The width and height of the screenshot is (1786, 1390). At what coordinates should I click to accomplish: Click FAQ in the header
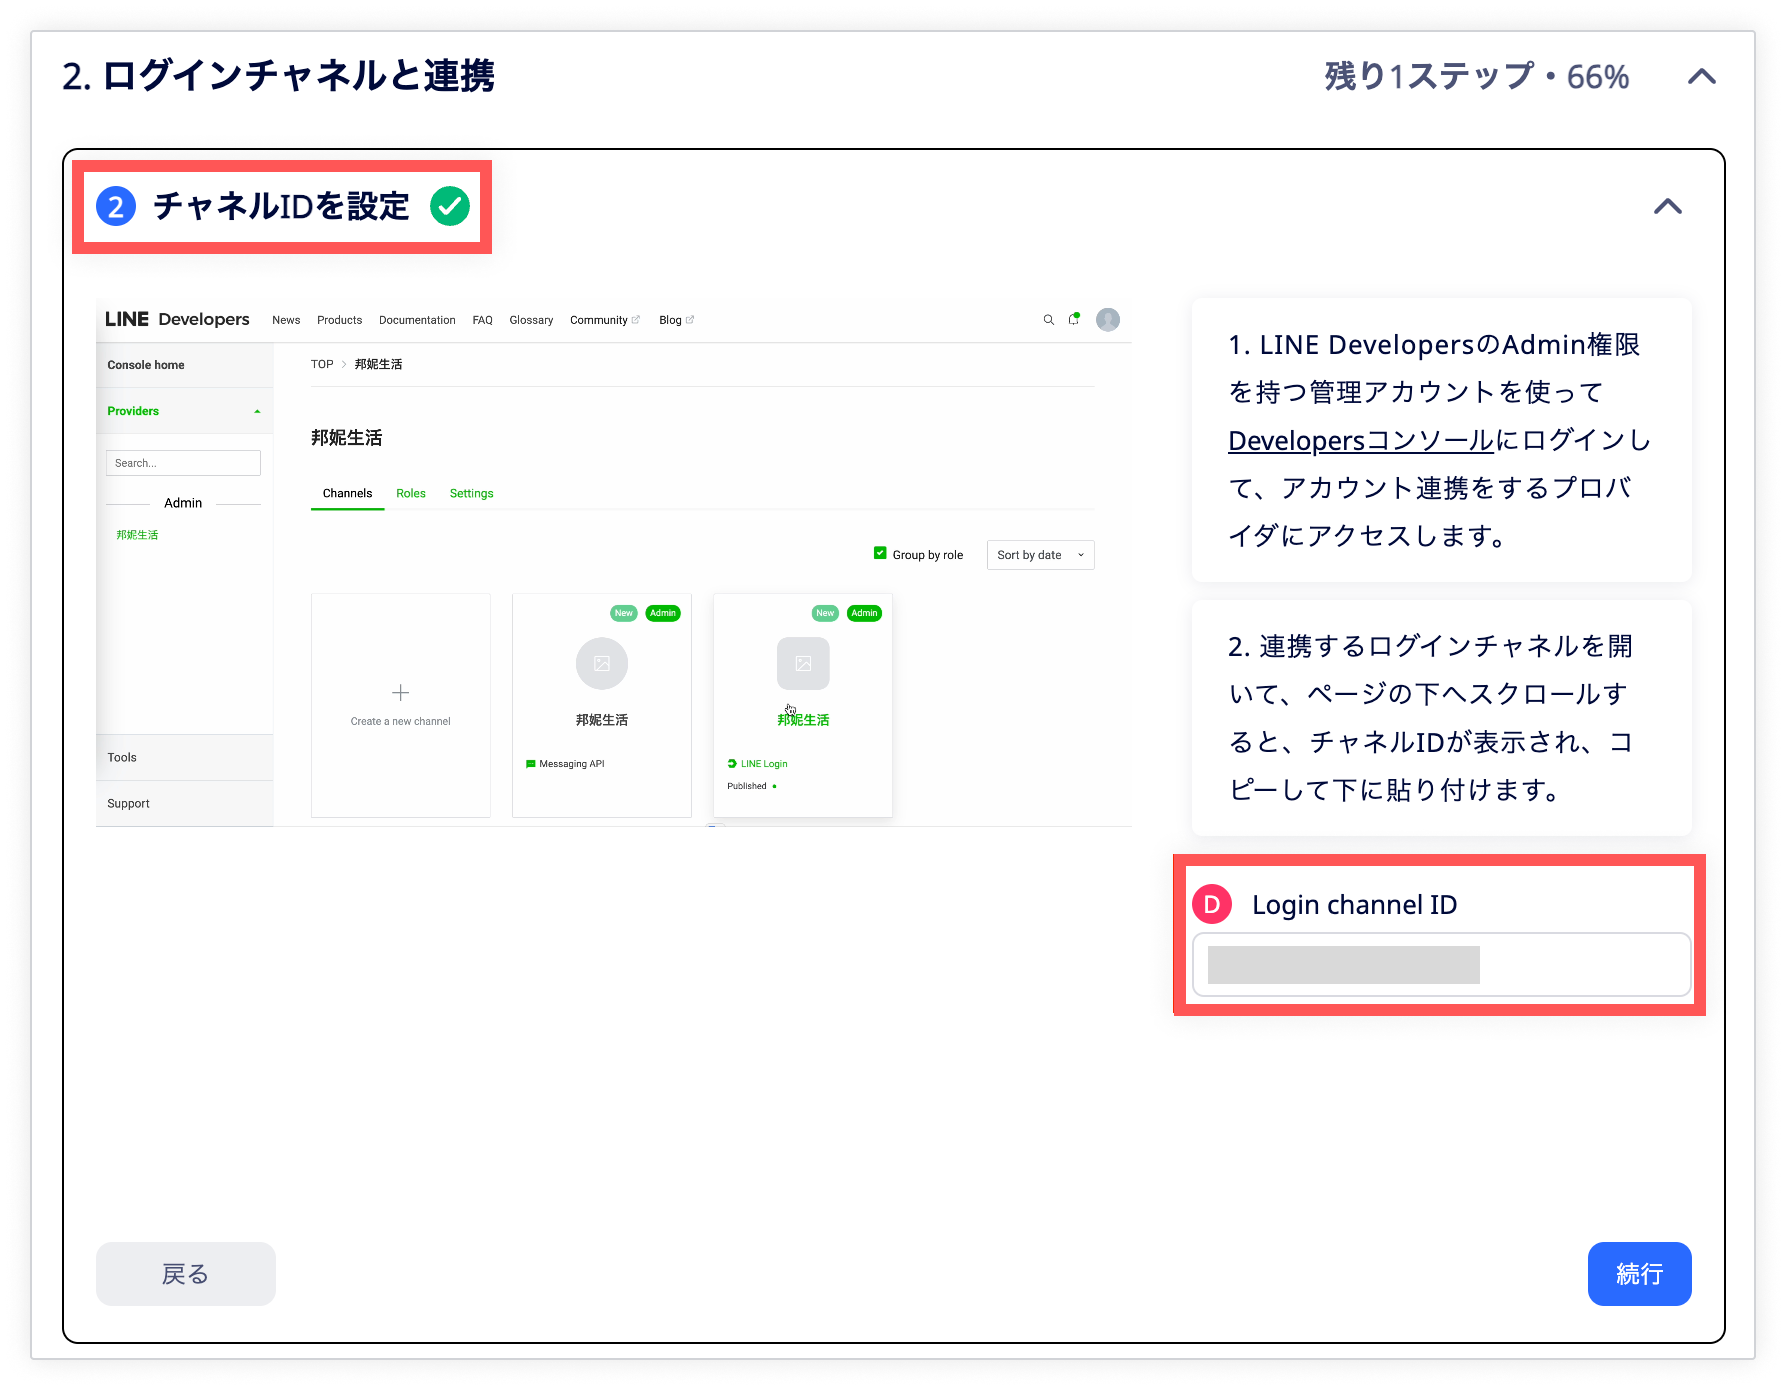click(x=482, y=320)
